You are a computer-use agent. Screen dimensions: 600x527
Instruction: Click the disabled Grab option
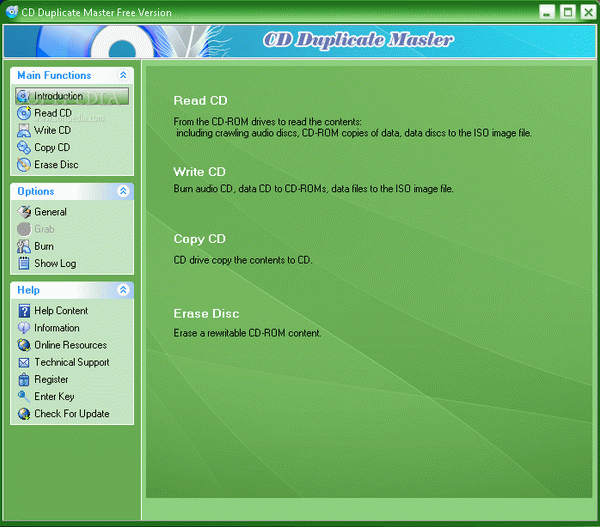(x=44, y=229)
